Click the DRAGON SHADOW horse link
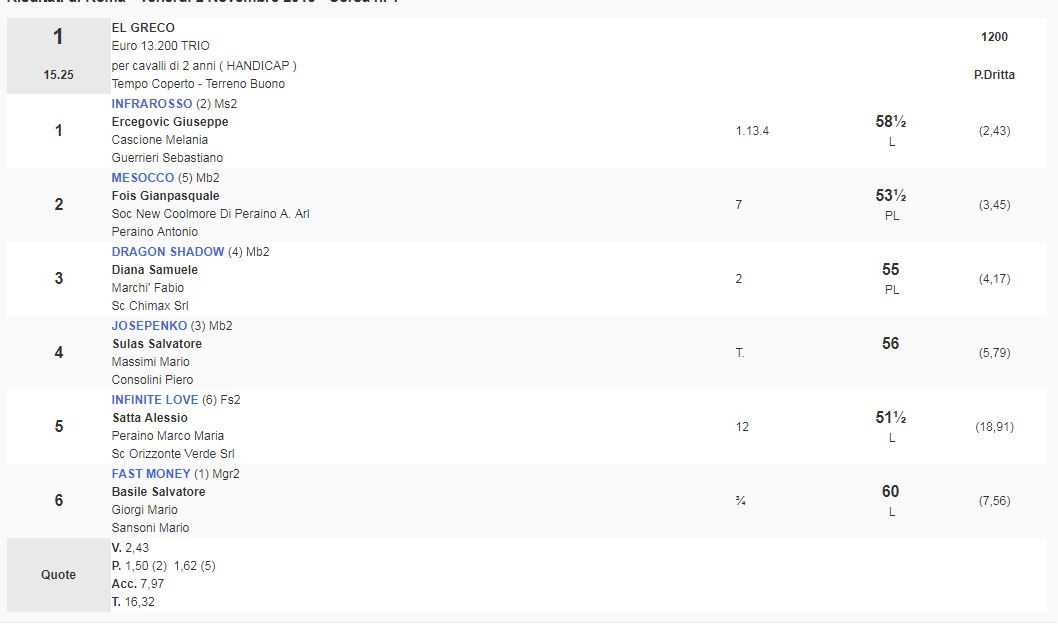Screen dimensions: 1058x629 pyautogui.click(x=168, y=252)
